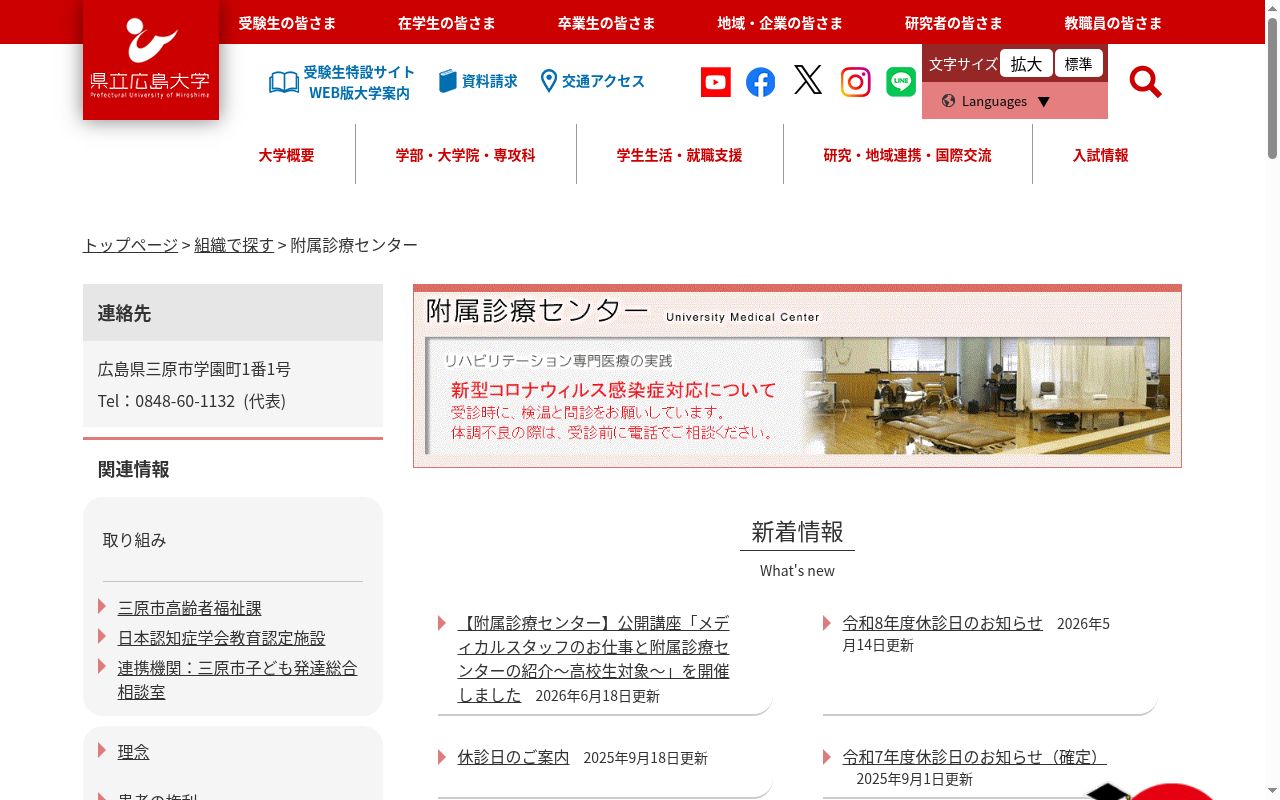Screen dimensions: 1280x800
Task: Open the 学部・大学院・専攻科 navigation item
Action: [x=466, y=155]
